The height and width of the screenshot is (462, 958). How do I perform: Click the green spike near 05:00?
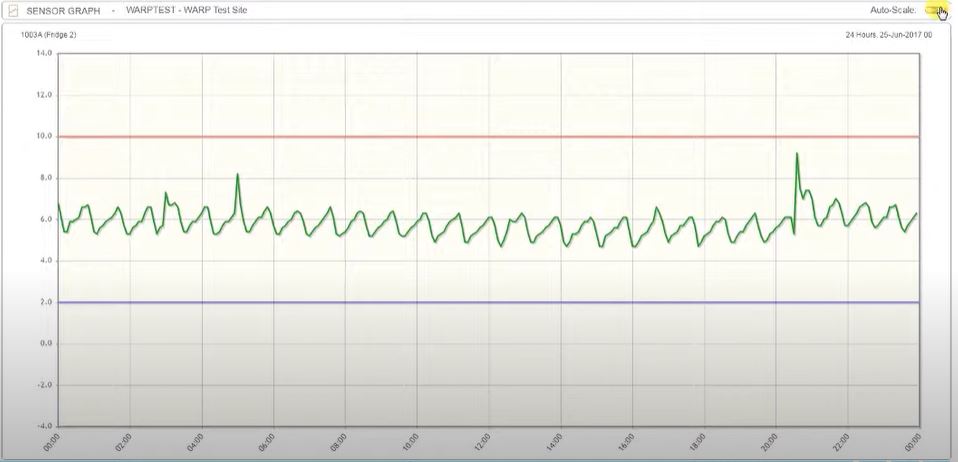[237, 175]
